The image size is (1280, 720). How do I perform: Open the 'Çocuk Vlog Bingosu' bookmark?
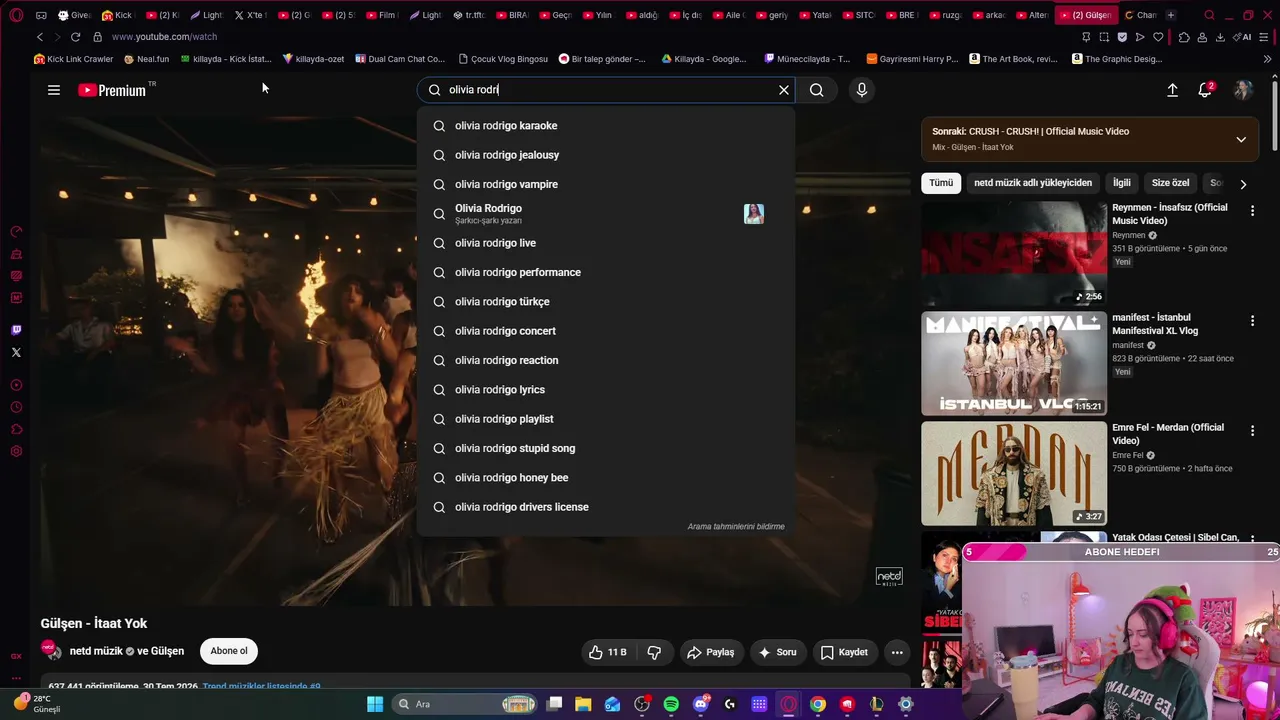click(503, 59)
